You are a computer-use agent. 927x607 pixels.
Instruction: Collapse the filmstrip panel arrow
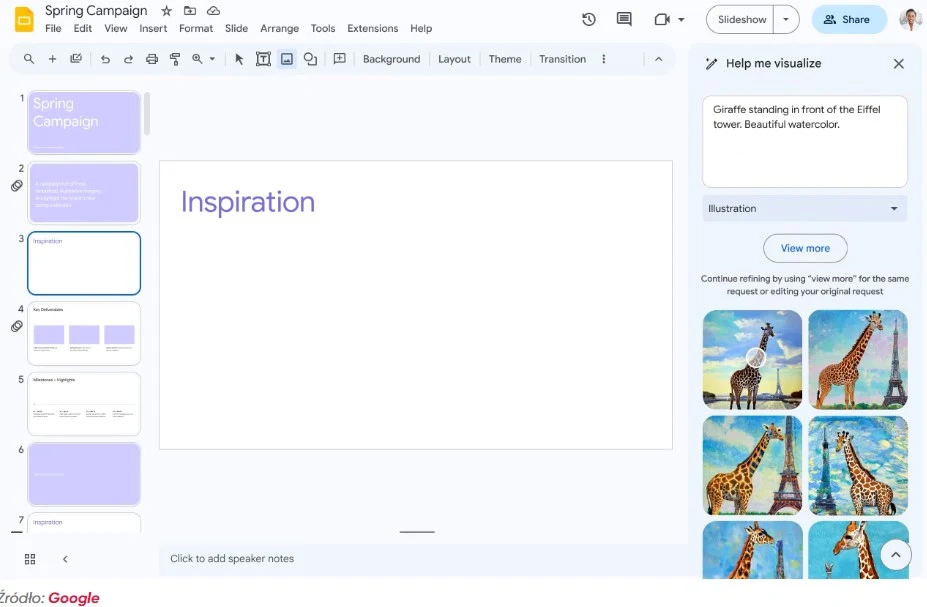[x=65, y=559]
